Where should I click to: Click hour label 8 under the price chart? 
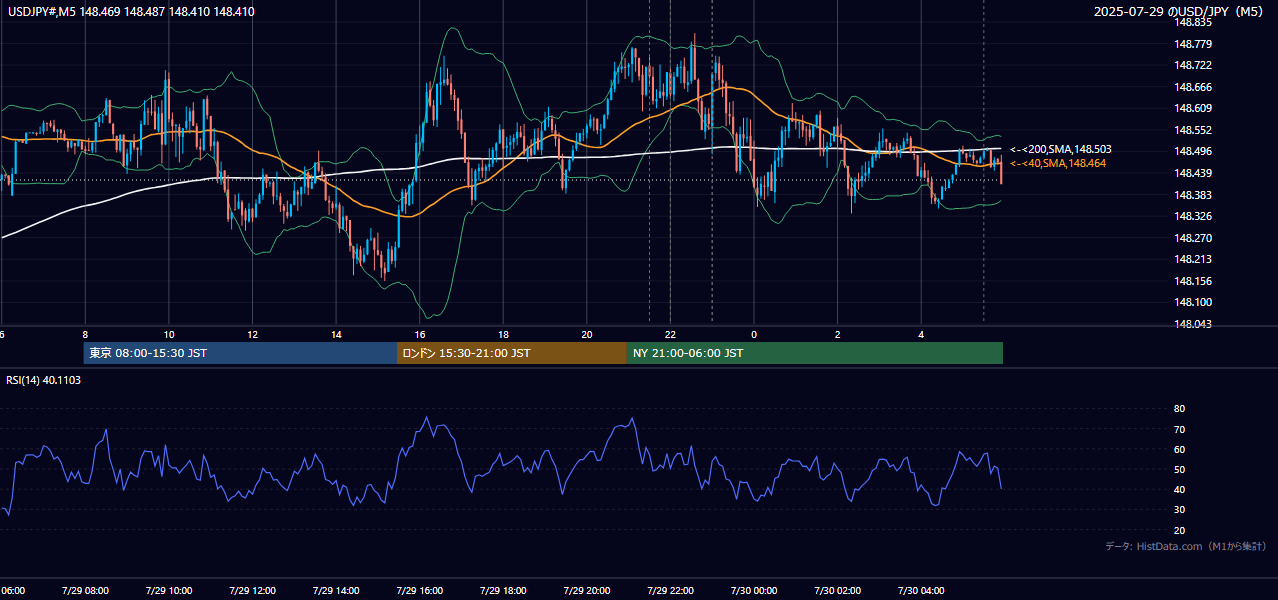pos(85,334)
